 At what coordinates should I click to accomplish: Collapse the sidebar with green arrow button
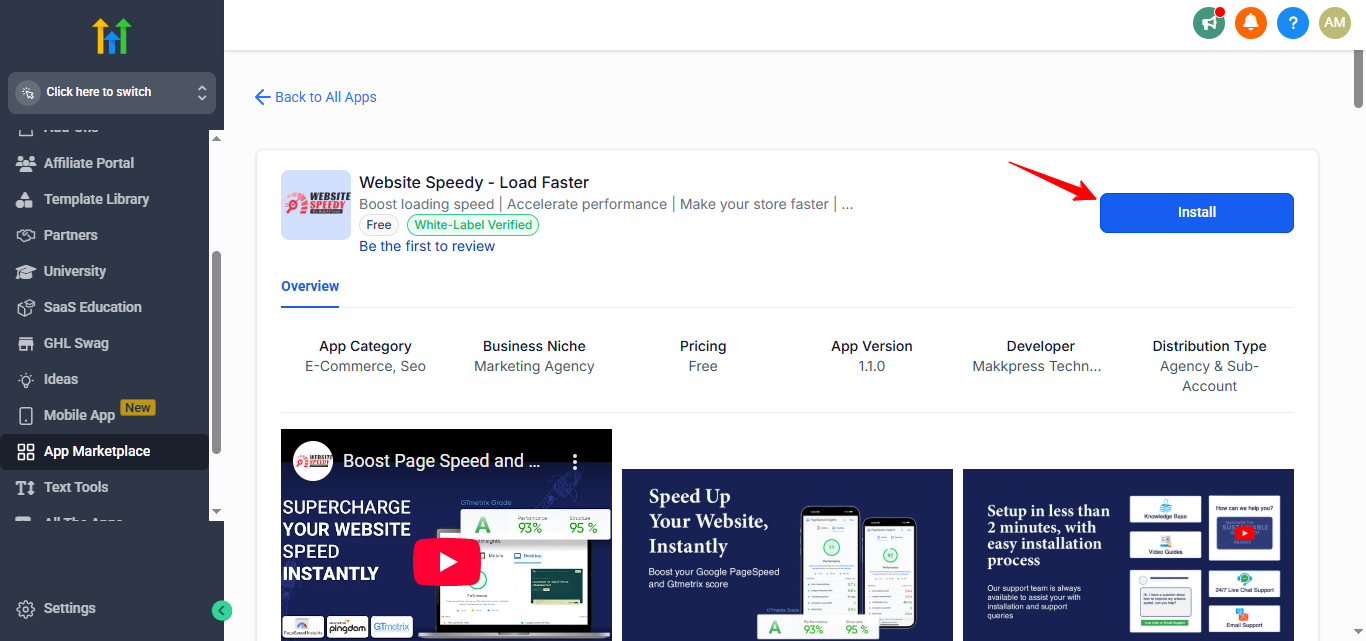(x=222, y=610)
